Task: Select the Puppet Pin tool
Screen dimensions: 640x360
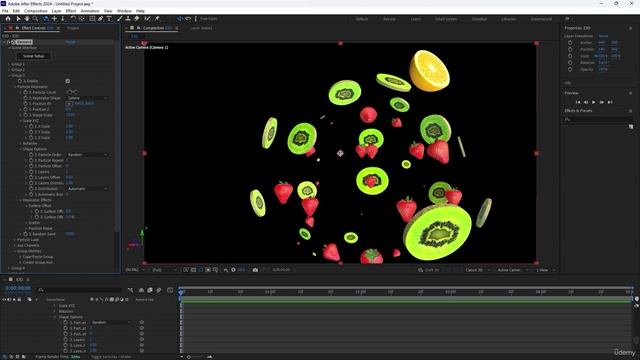Action: coord(157,19)
